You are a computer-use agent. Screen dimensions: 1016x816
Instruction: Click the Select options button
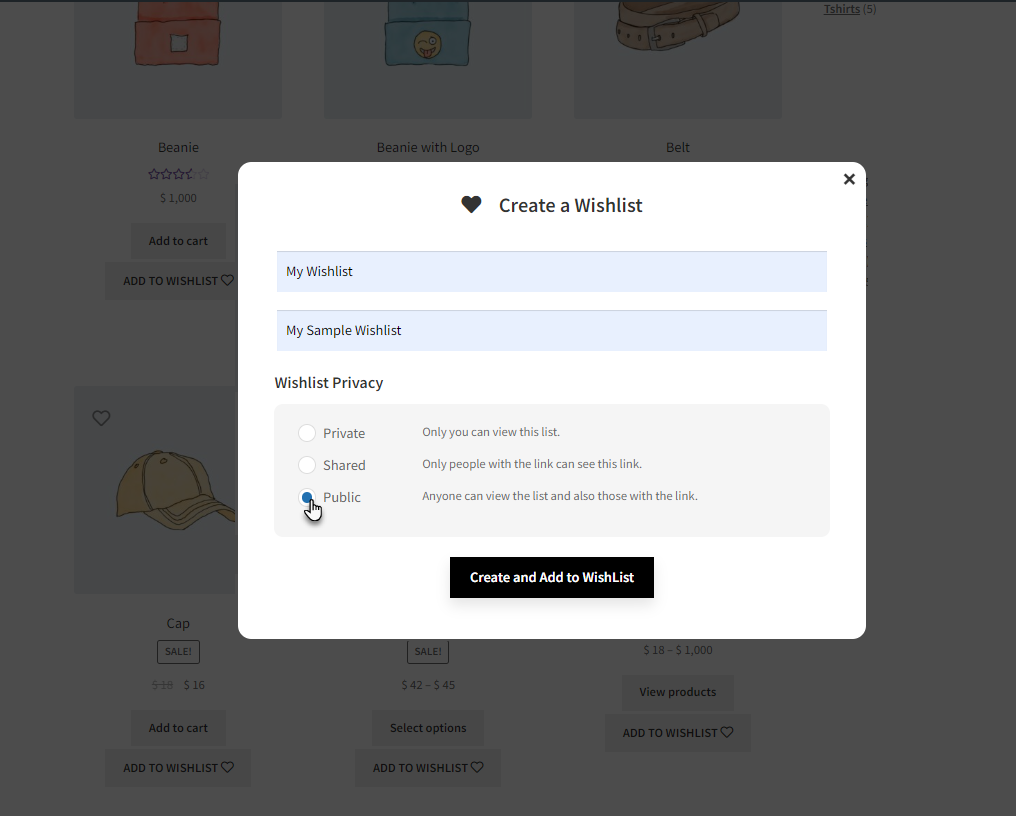[x=428, y=728]
